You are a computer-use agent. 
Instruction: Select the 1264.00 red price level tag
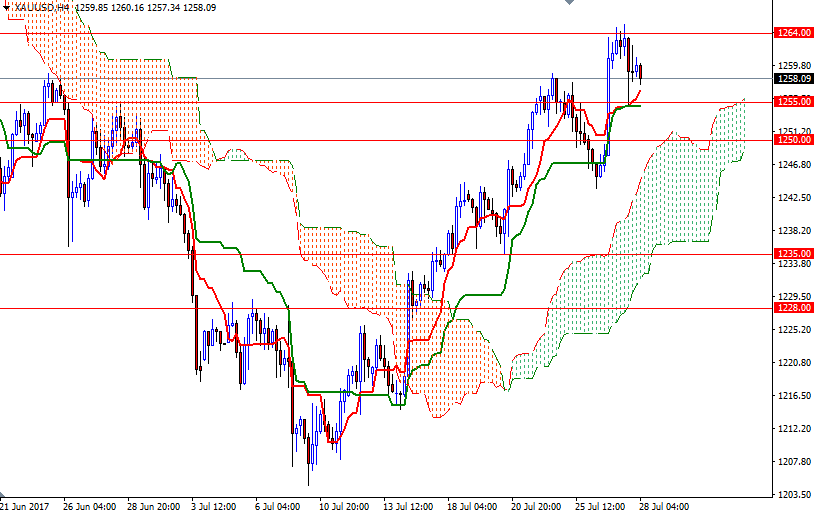pyautogui.click(x=793, y=33)
